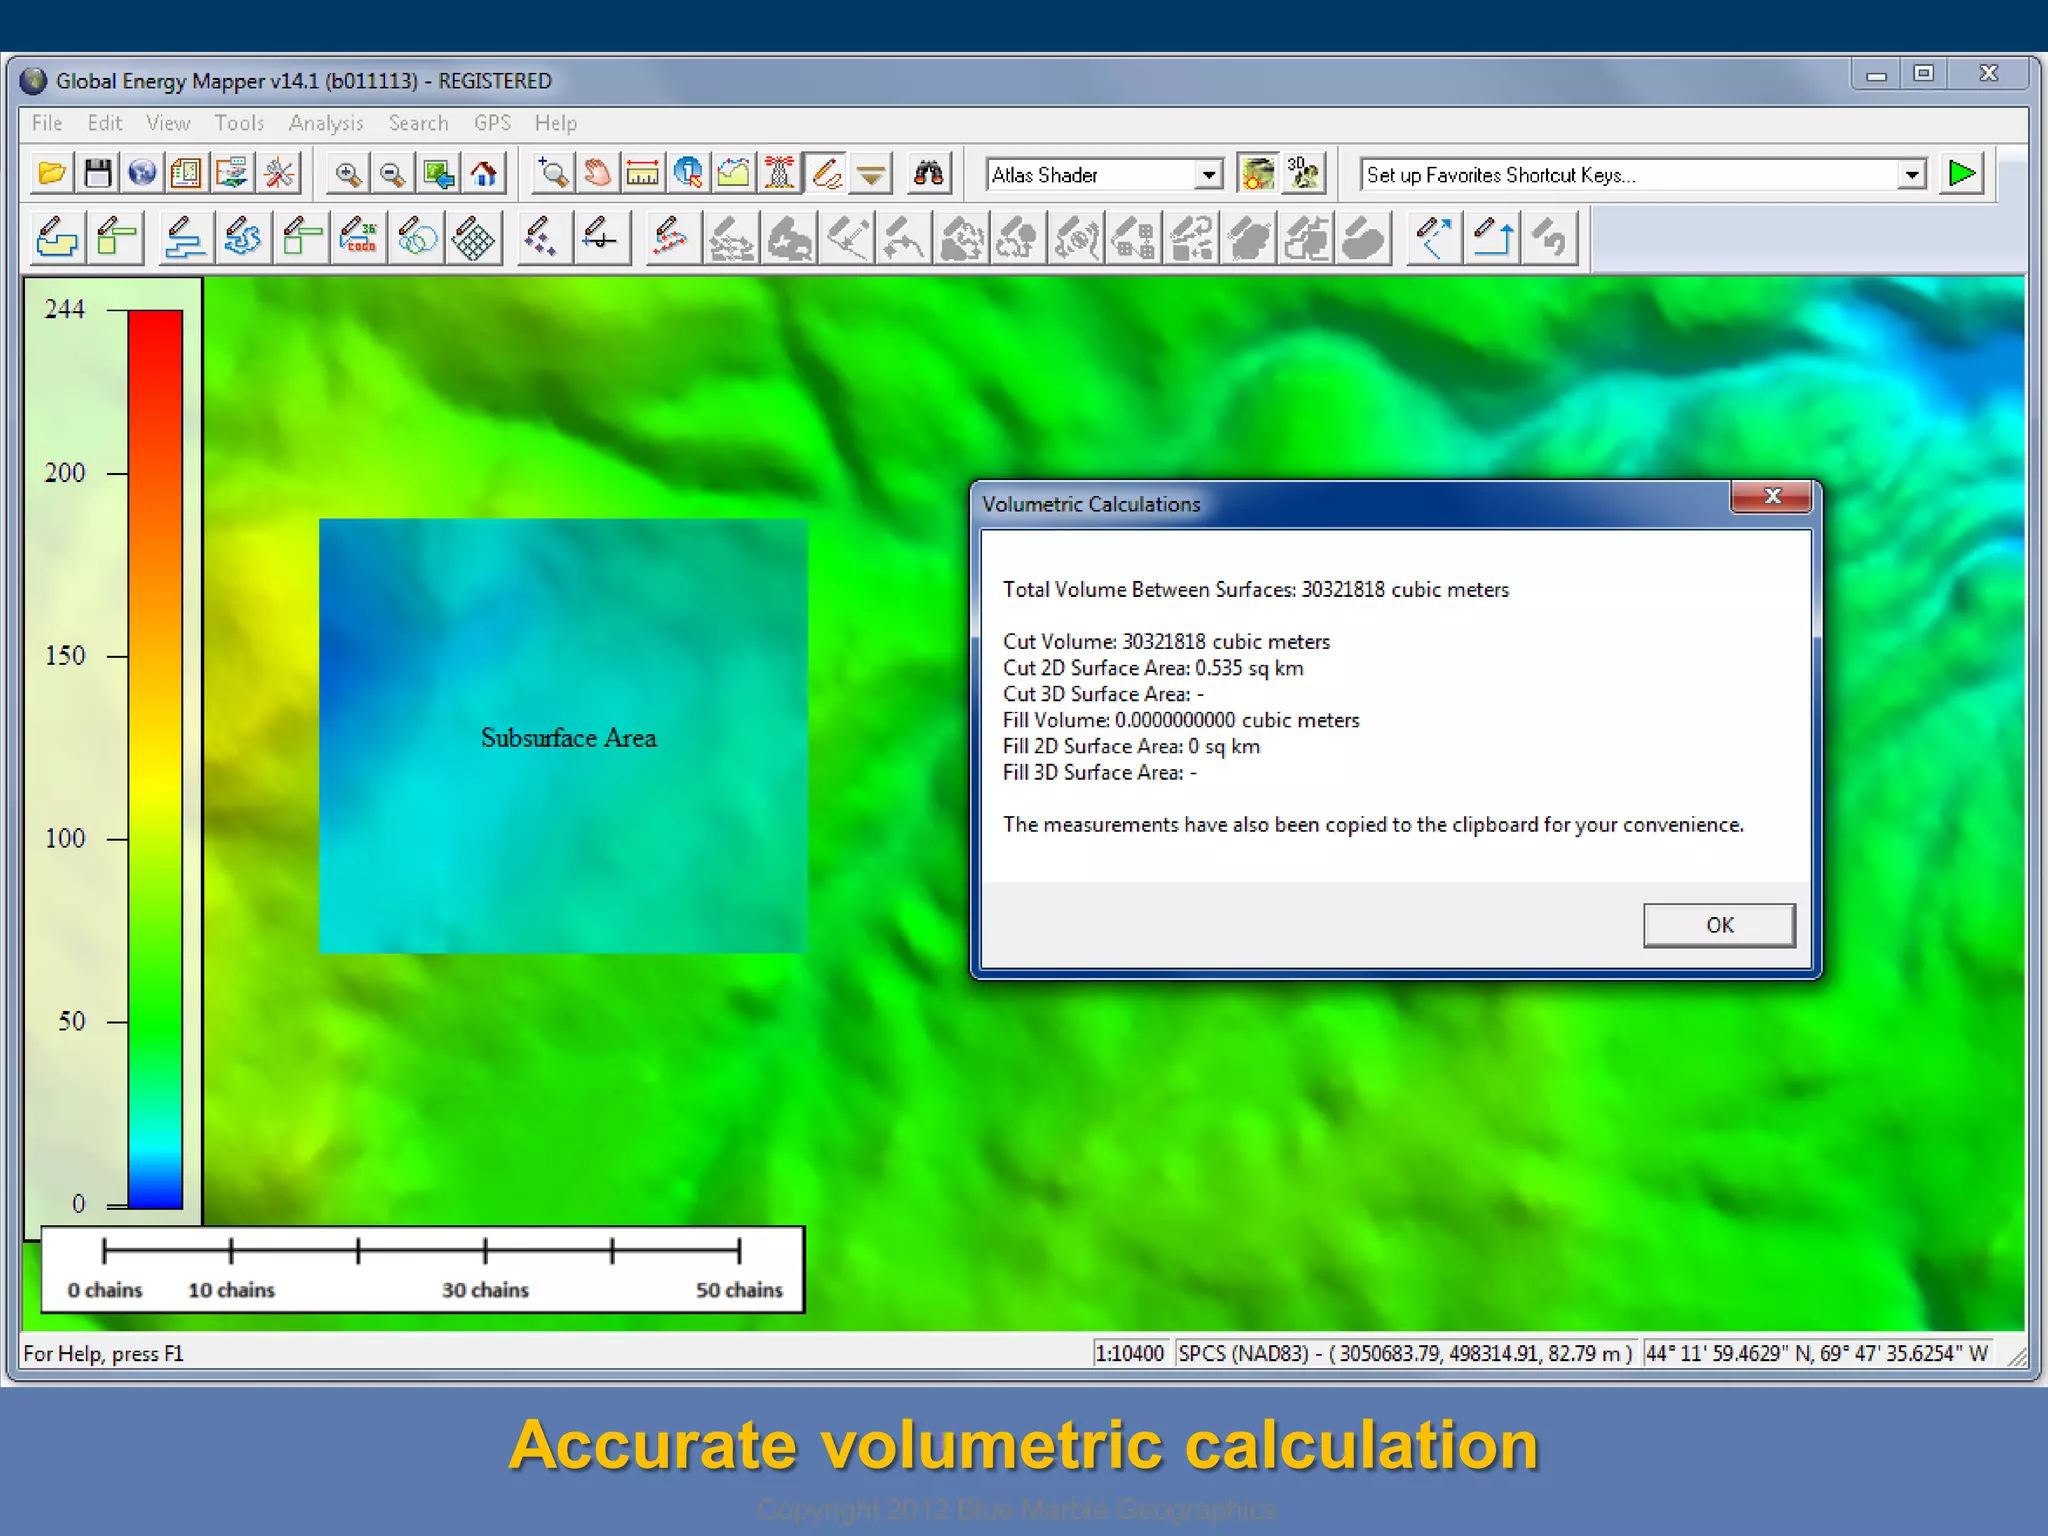Screen dimensions: 2048x1536
Task: Select the Zoom tool with plus magnifier
Action: (x=552, y=174)
